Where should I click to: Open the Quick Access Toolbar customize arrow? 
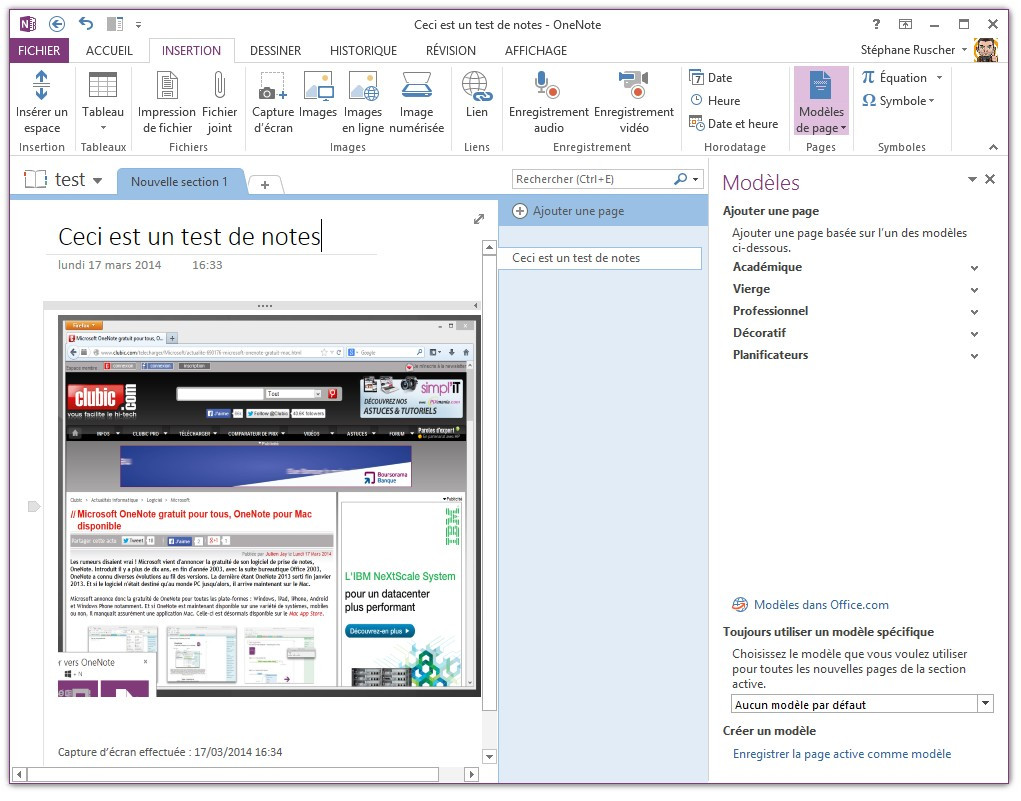138,25
